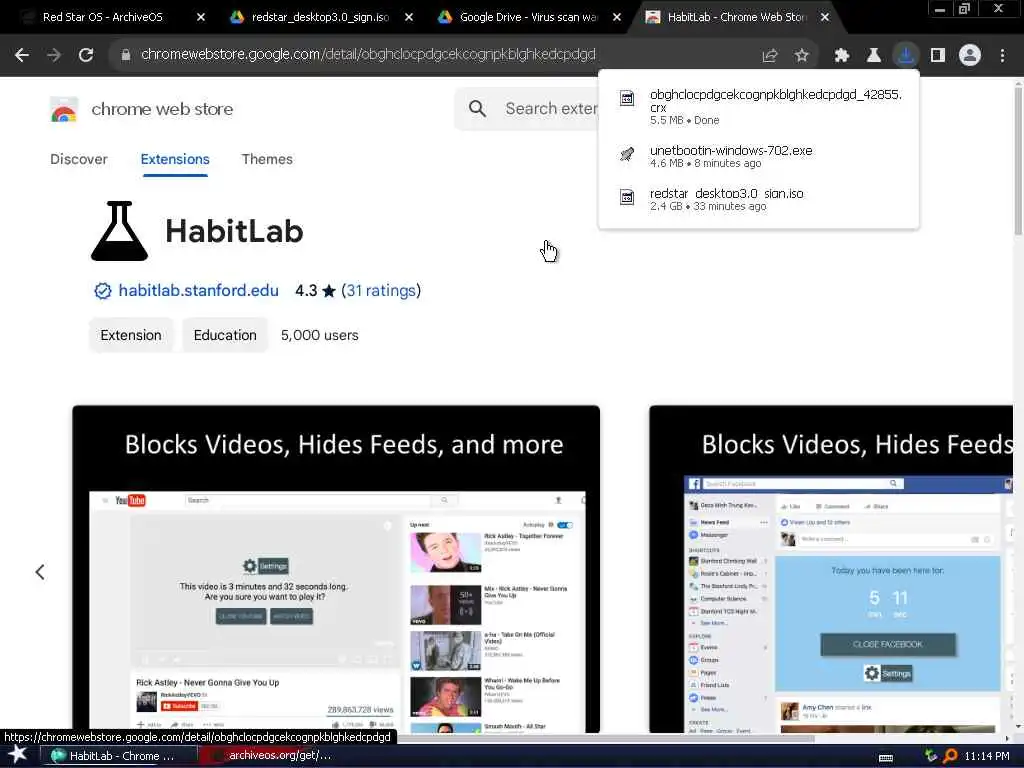The image size is (1024, 768).
Task: Click the taskbar clock showing 11:14 PM
Action: (x=987, y=756)
